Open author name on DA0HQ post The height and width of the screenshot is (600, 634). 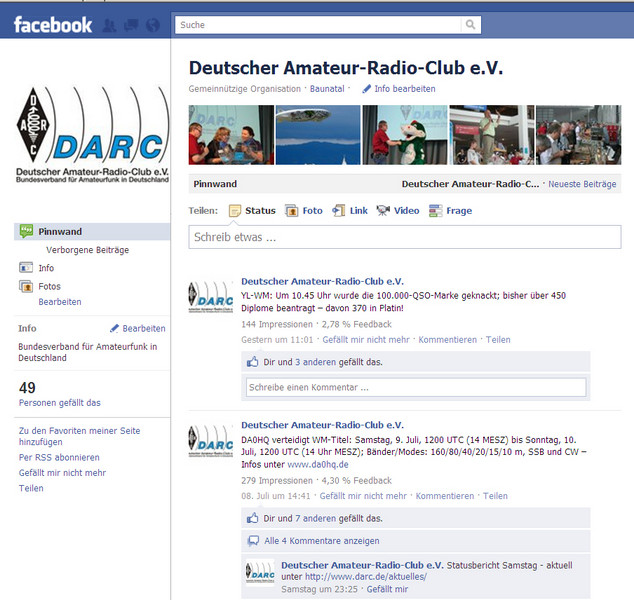point(322,425)
